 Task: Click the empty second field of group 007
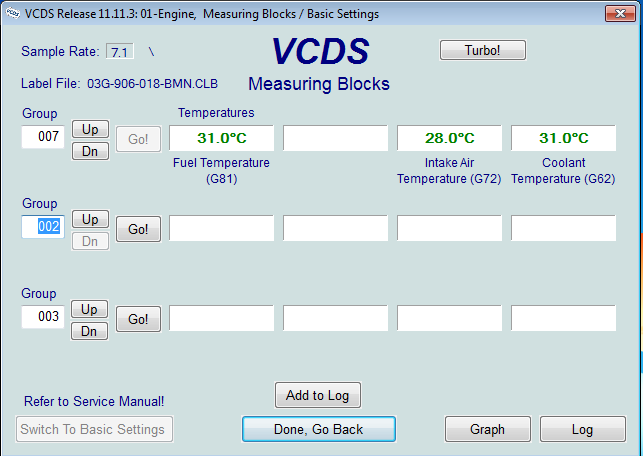click(x=335, y=138)
